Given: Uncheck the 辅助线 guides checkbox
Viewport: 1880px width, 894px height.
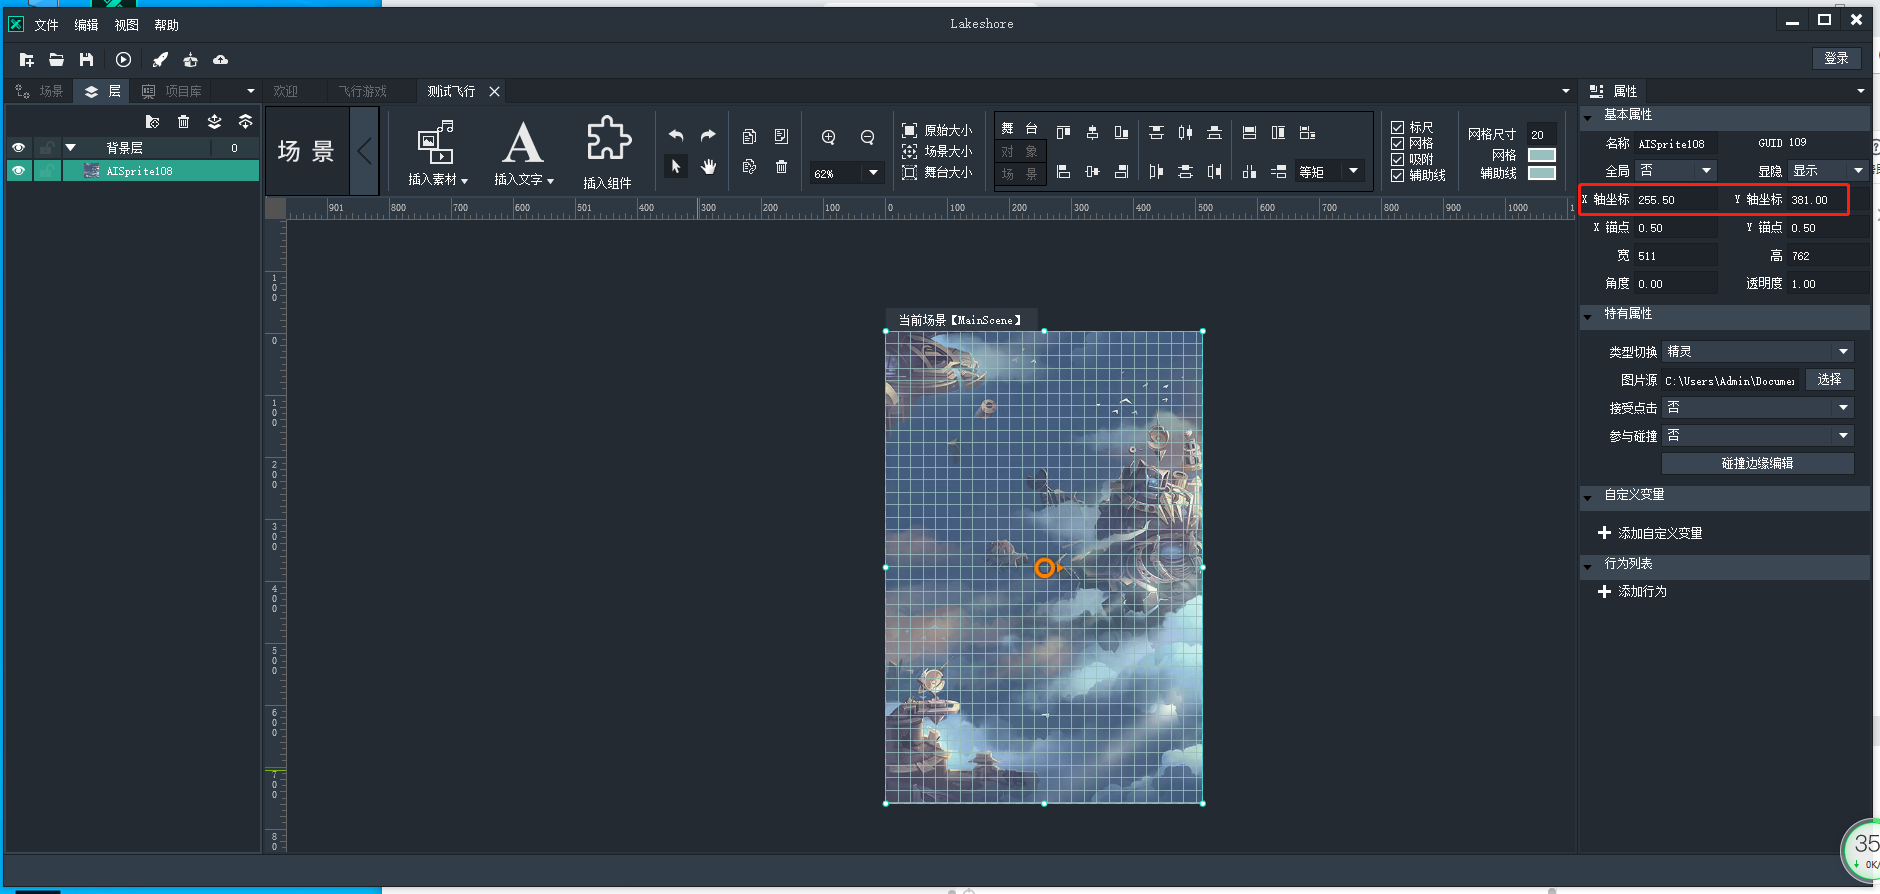Looking at the screenshot, I should point(1397,175).
